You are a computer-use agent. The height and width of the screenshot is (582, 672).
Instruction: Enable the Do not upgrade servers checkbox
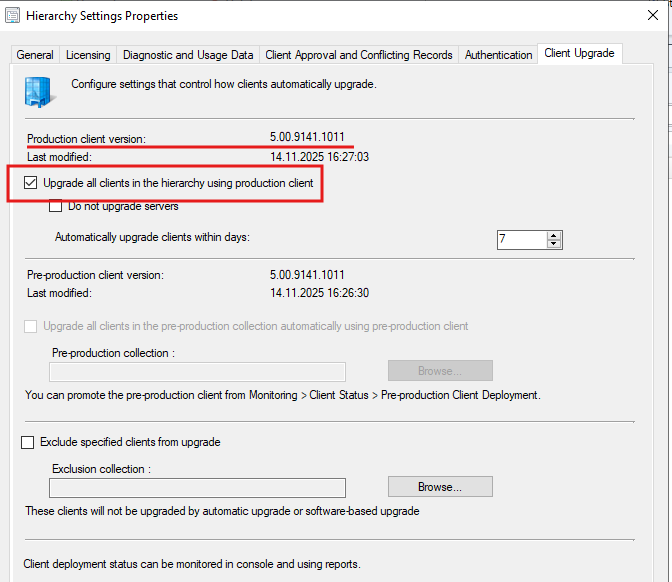click(56, 206)
